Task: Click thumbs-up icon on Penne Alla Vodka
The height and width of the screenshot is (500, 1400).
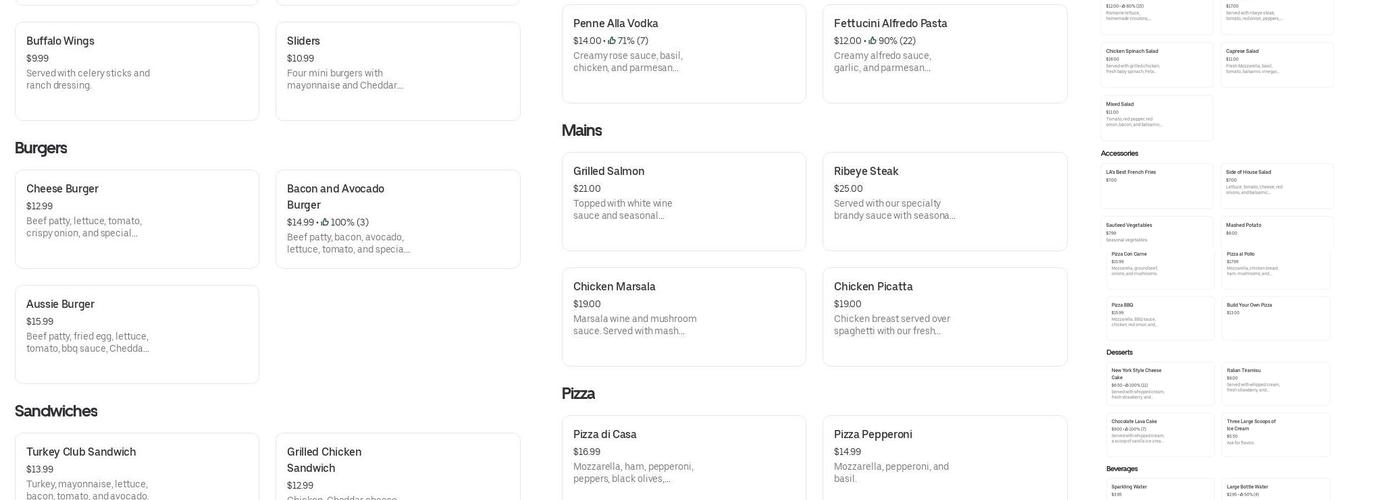Action: point(612,41)
